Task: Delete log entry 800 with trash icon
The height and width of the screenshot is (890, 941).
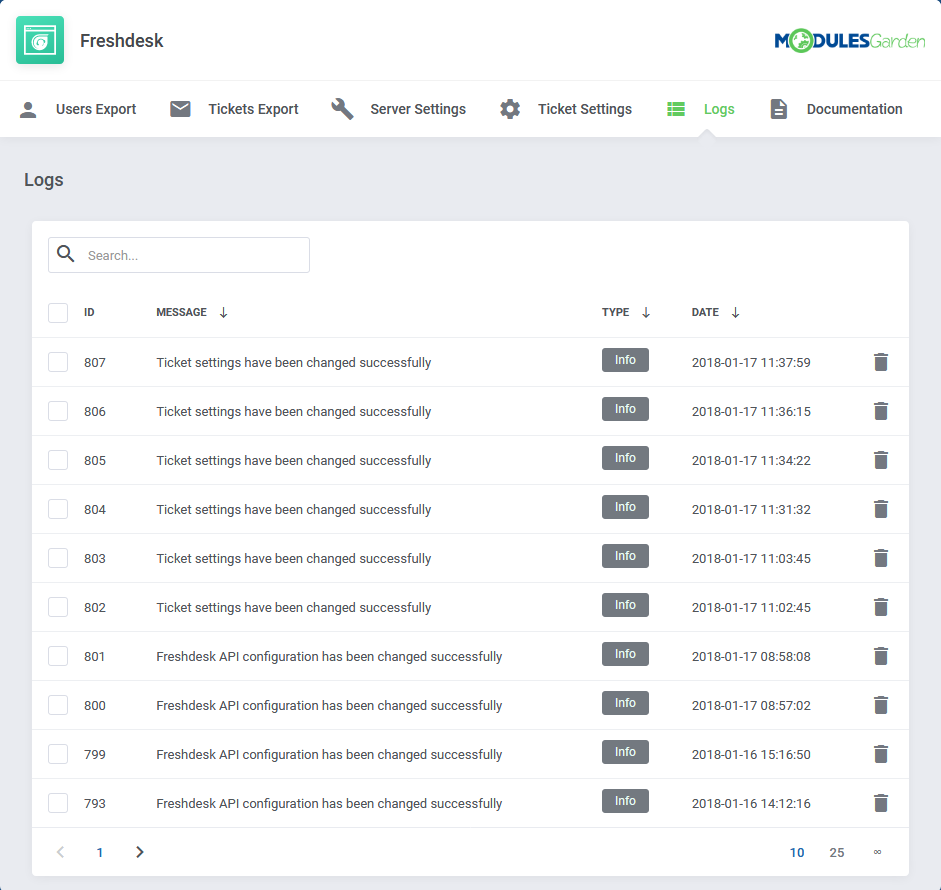Action: [880, 705]
